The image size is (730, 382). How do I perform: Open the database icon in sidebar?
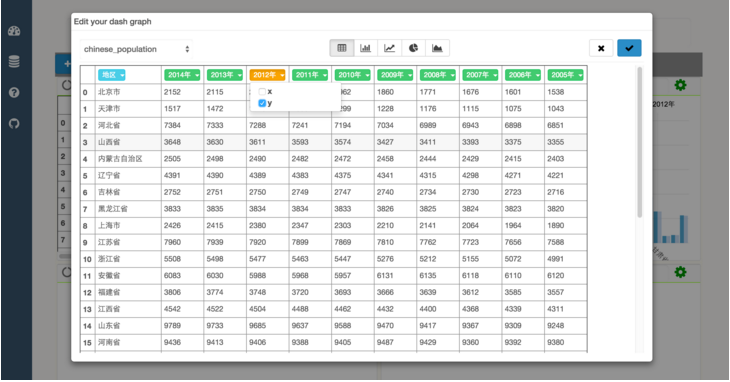pos(14,61)
